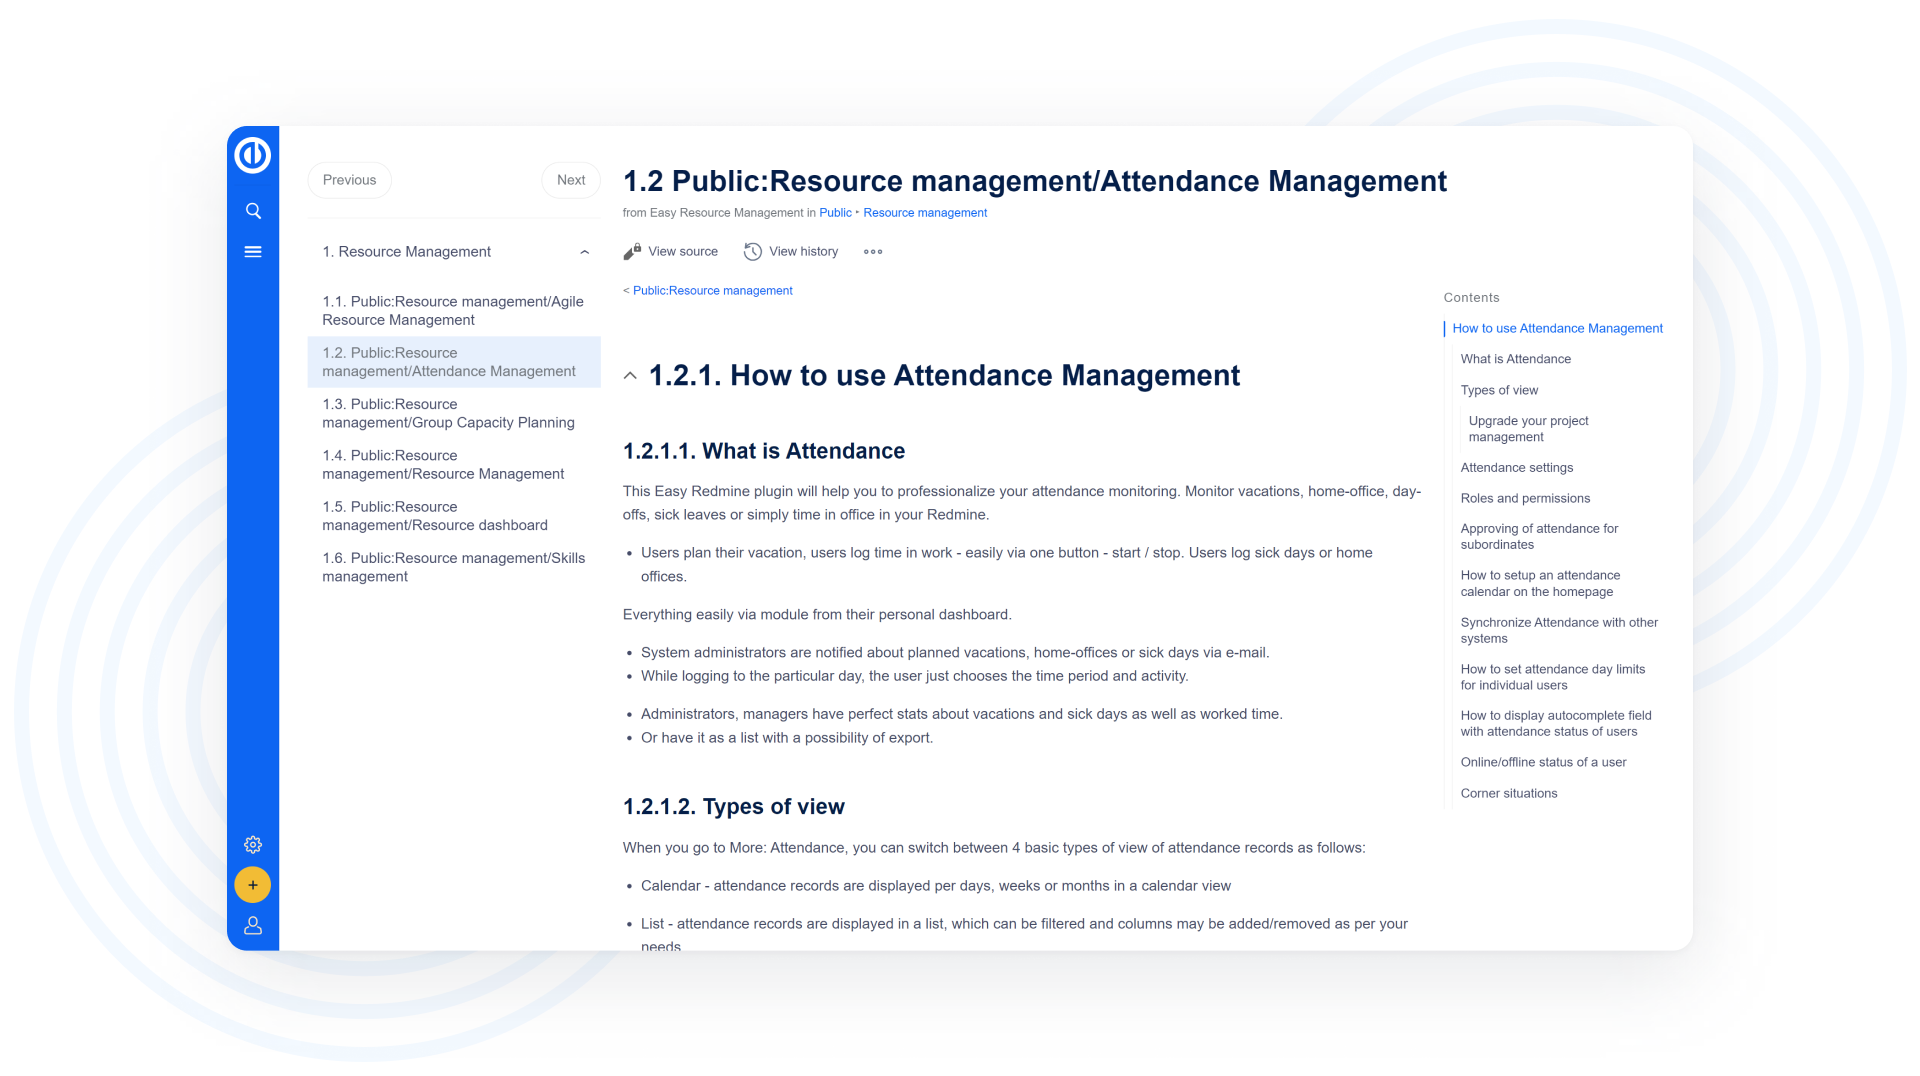Open Skills management page in sidebar

453,567
